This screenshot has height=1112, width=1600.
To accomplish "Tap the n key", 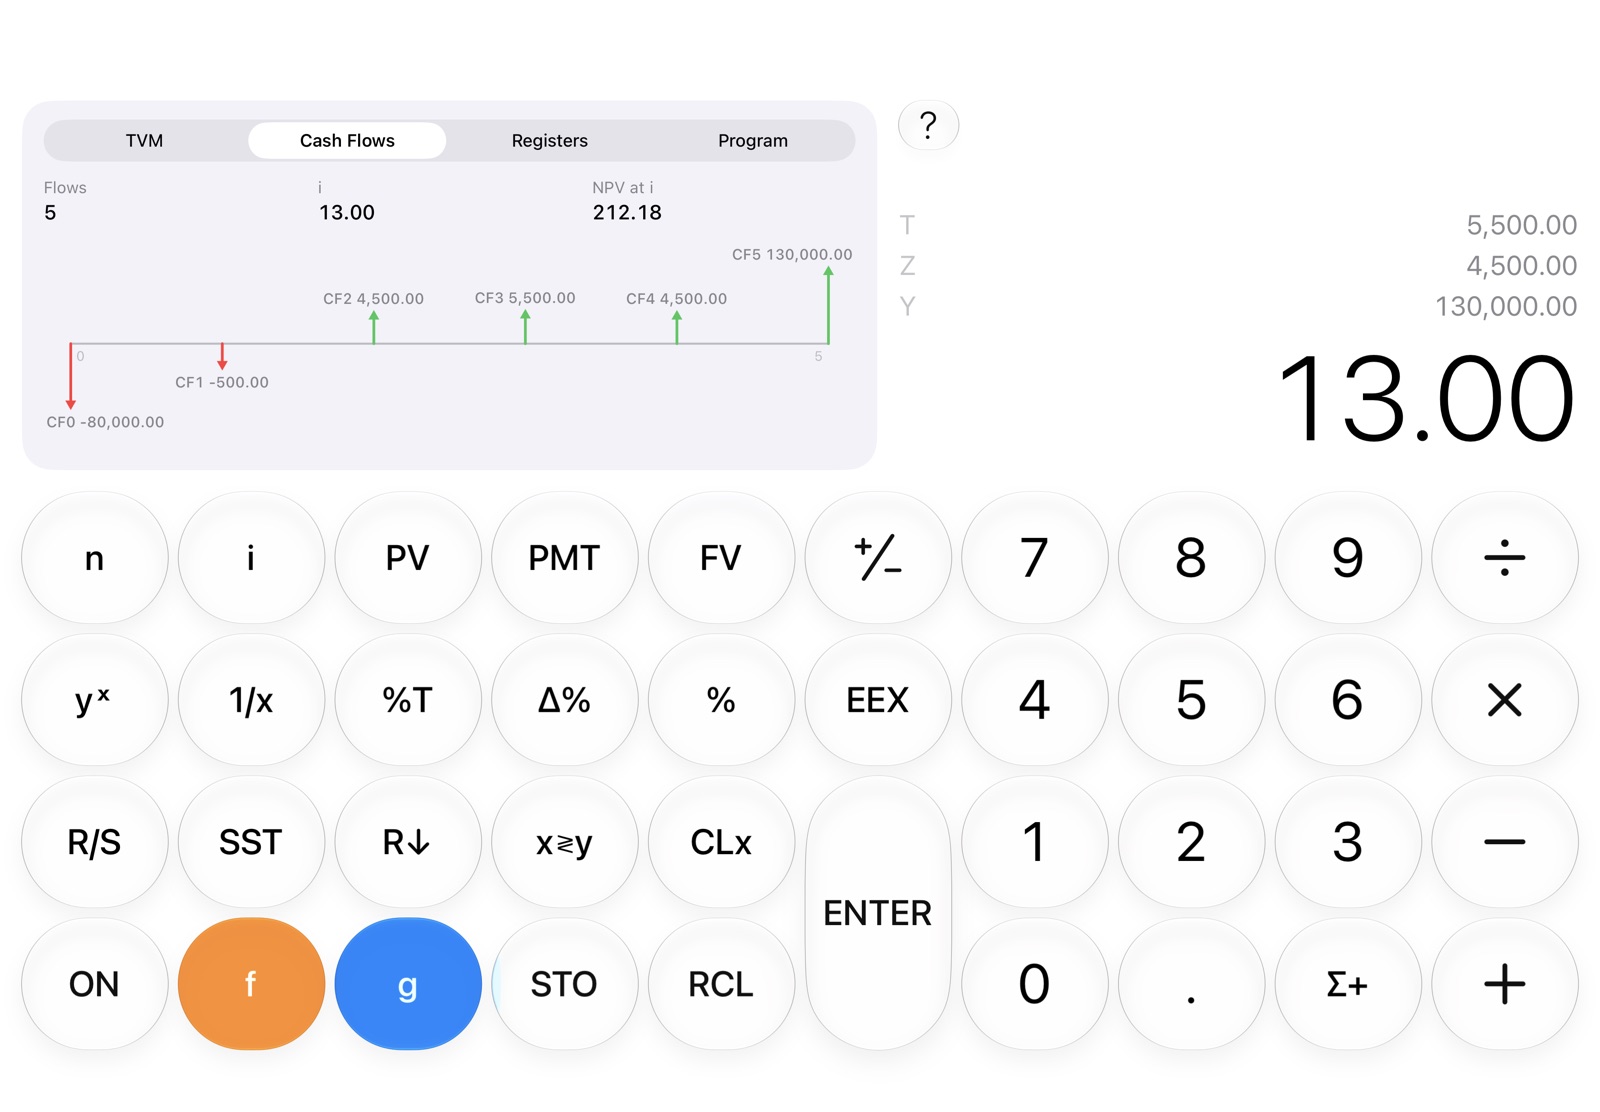I will pyautogui.click(x=94, y=558).
